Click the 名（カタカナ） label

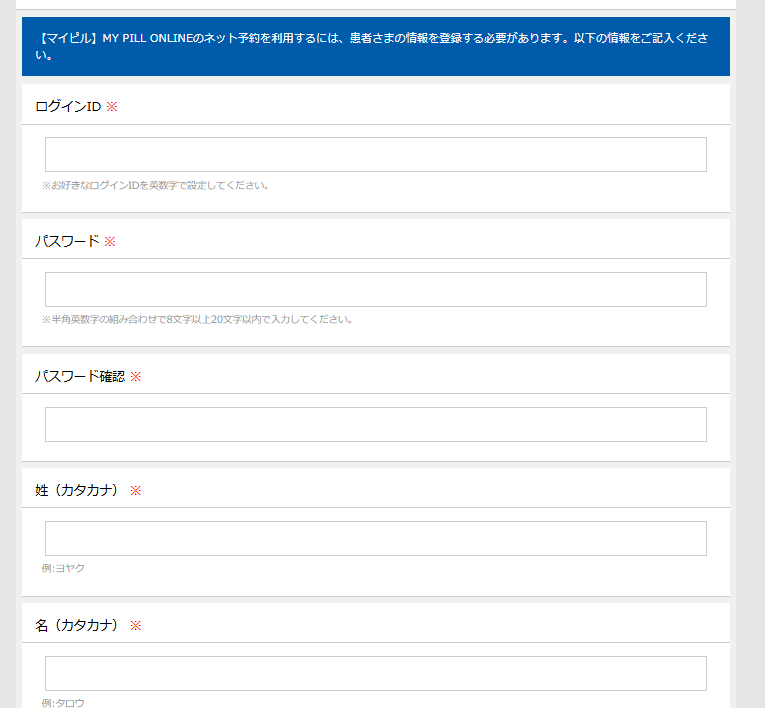click(77, 625)
